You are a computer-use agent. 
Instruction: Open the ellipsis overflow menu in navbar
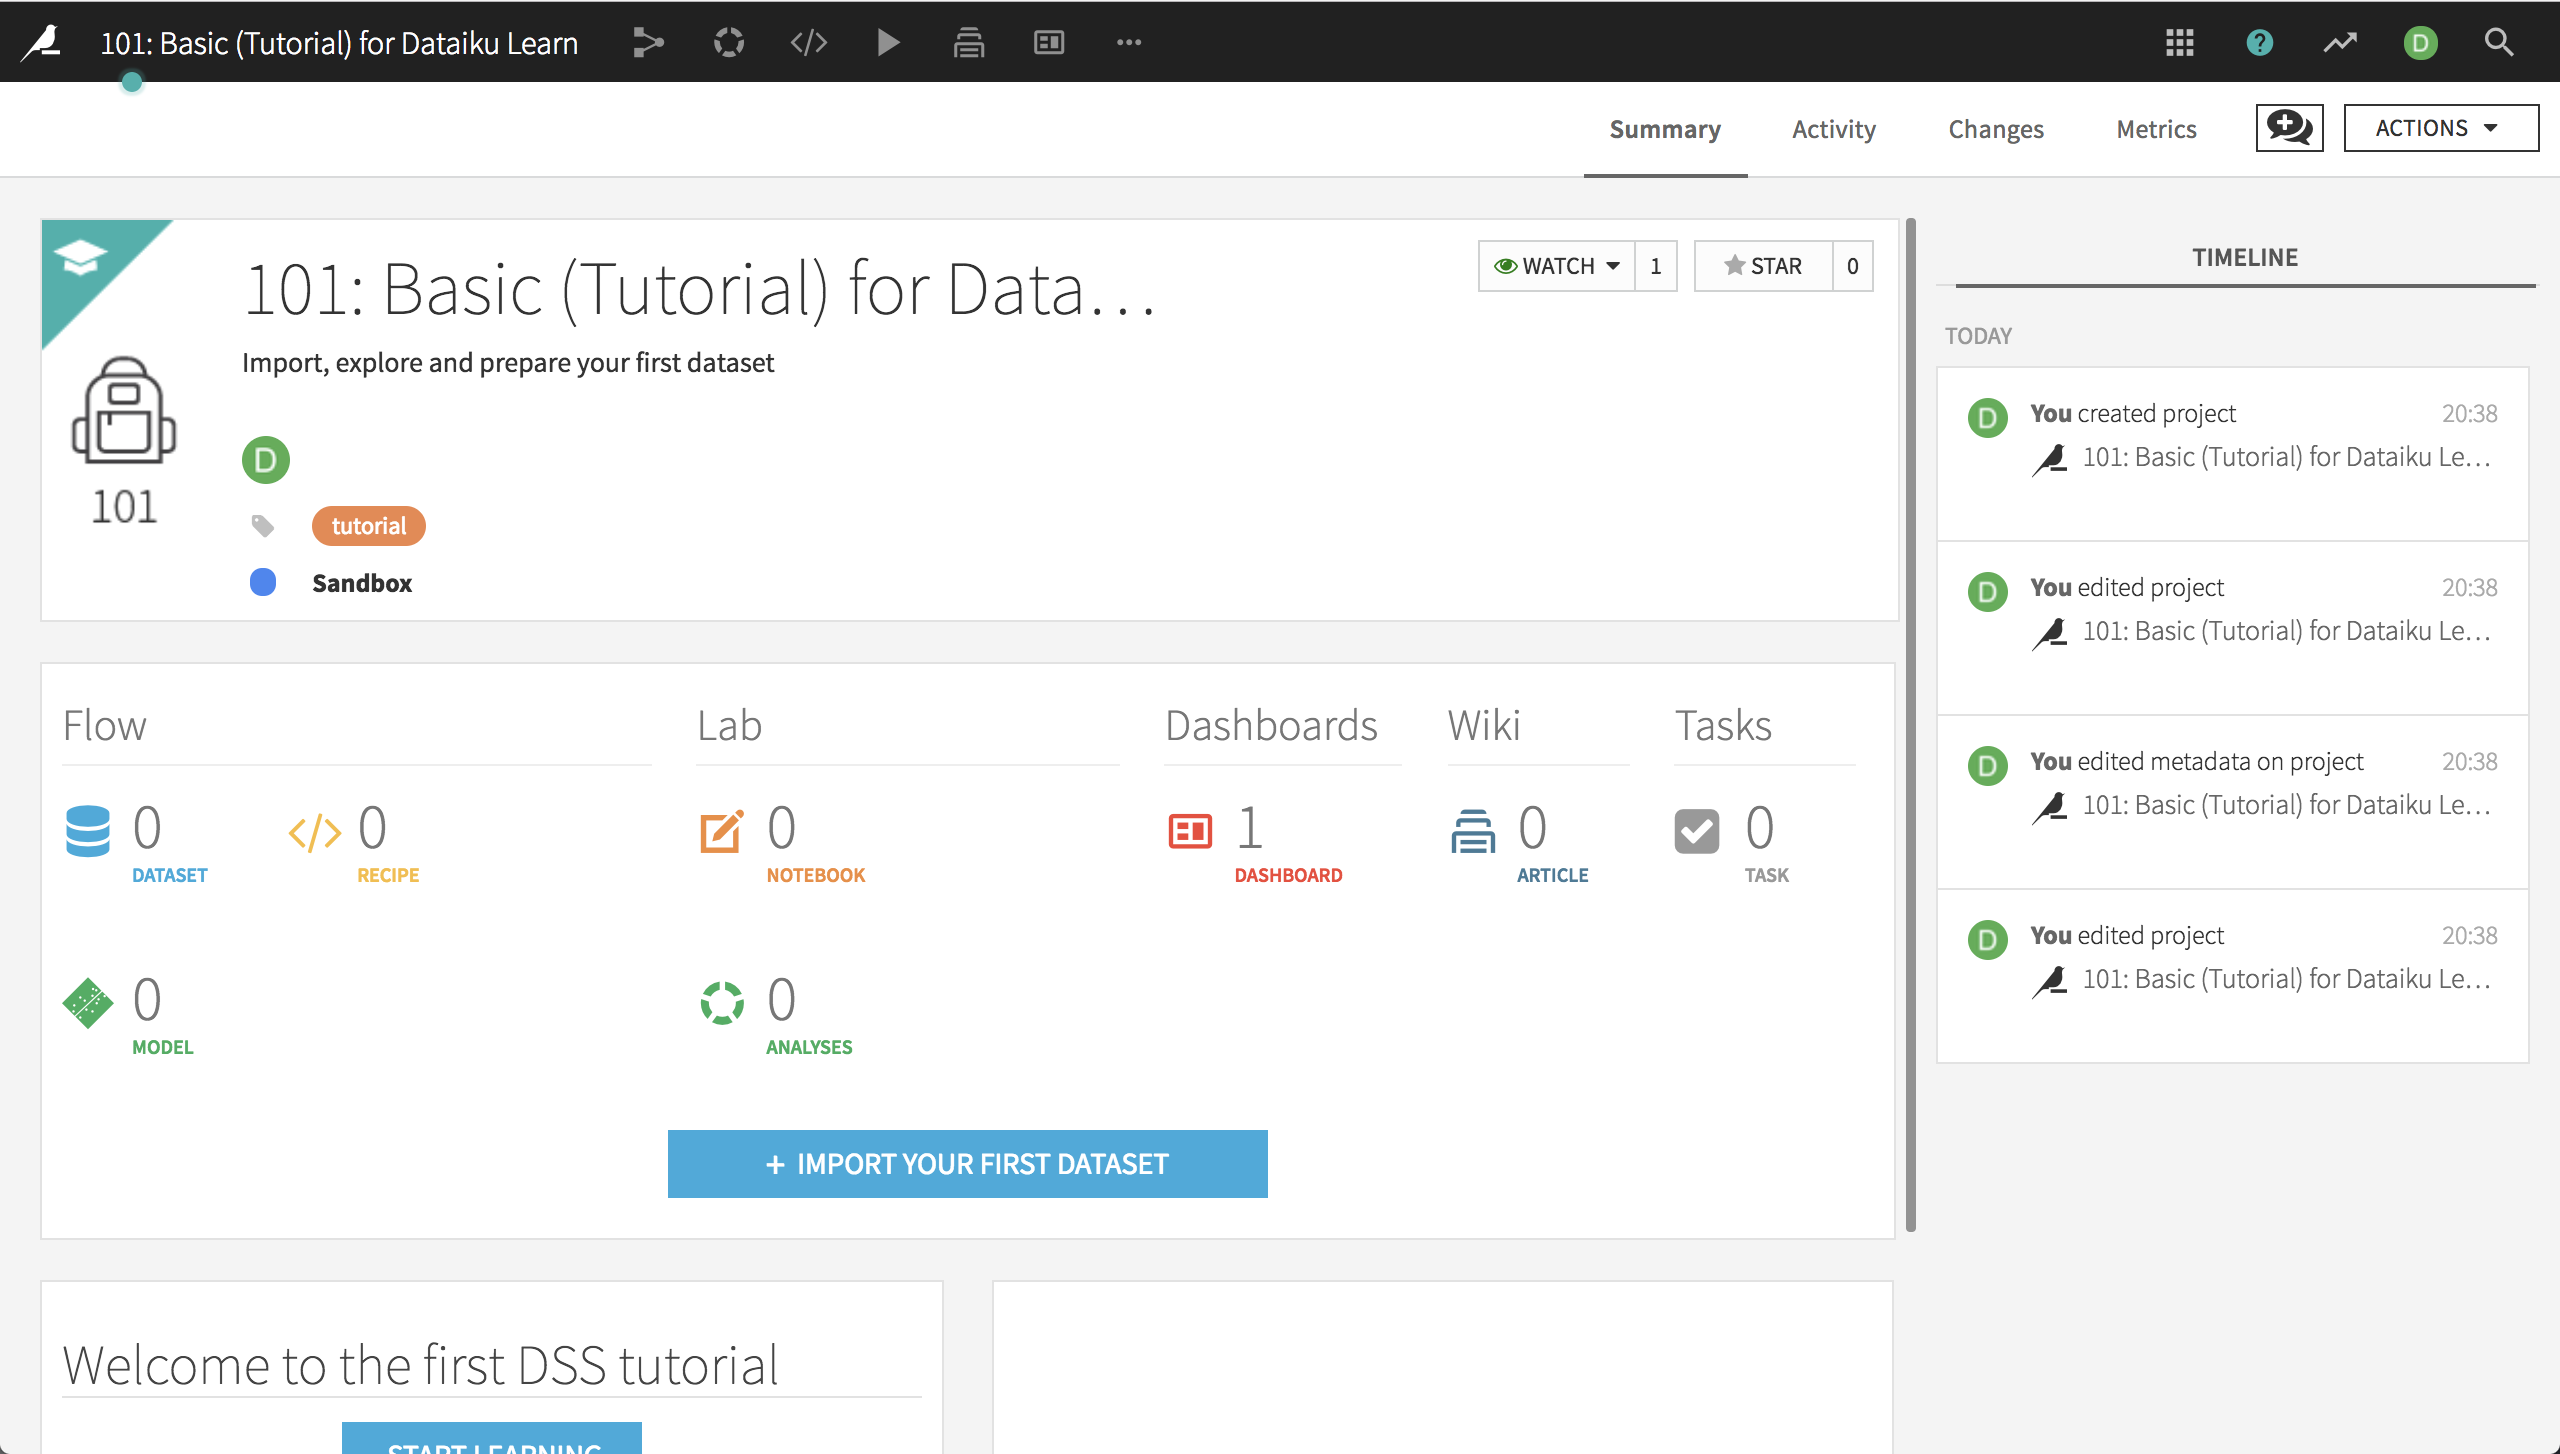(x=1129, y=42)
